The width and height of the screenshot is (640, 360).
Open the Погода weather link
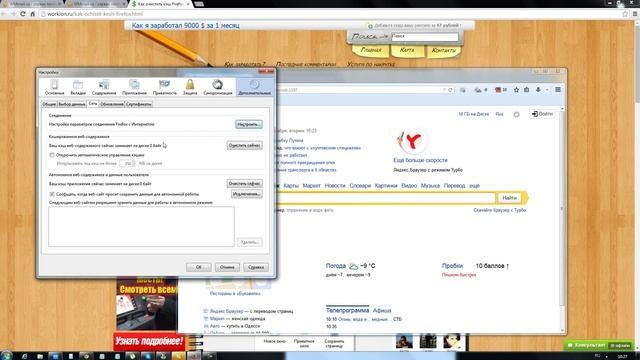pyautogui.click(x=336, y=266)
